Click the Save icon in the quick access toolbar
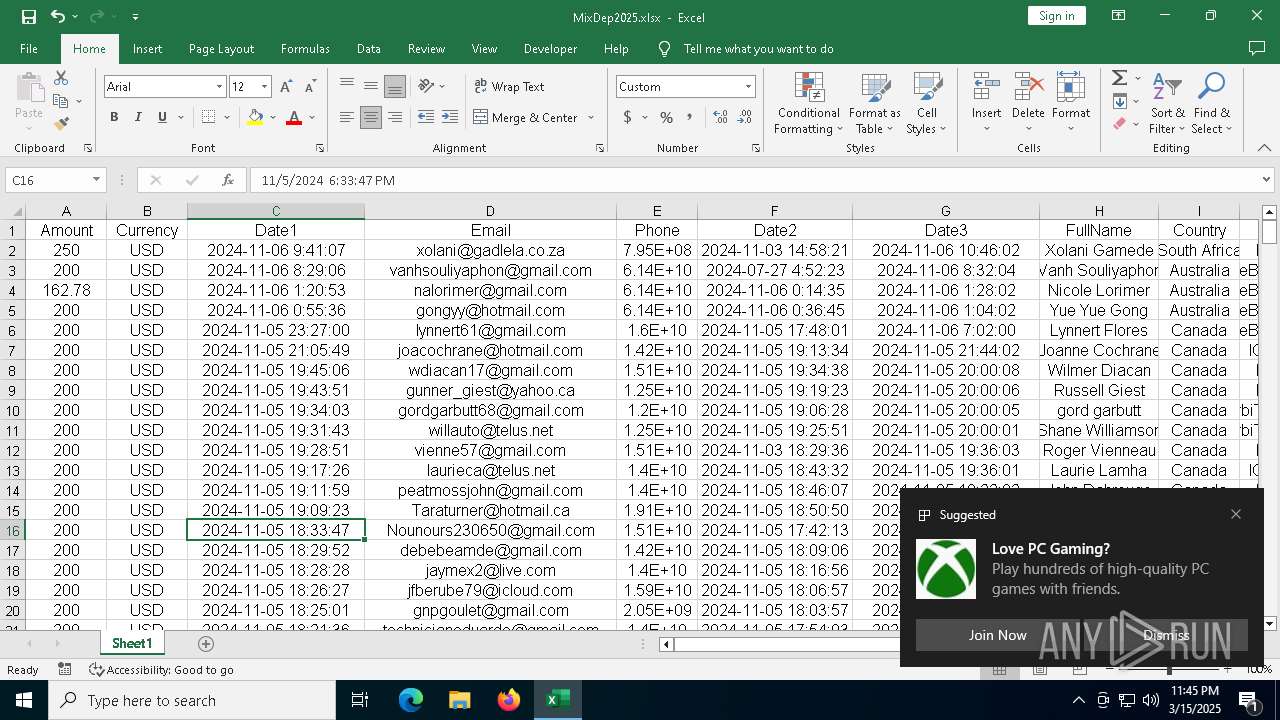The width and height of the screenshot is (1280, 720). tap(29, 16)
